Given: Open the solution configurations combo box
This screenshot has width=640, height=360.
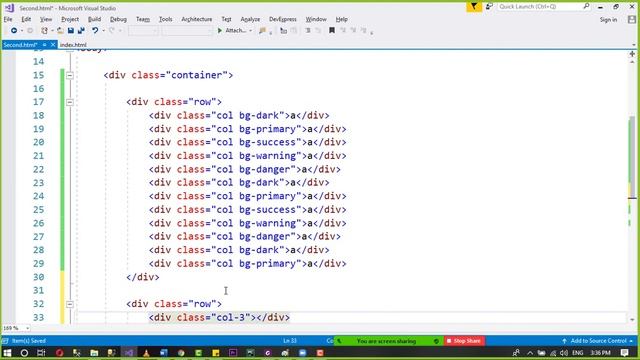Looking at the screenshot, I should pos(143,31).
